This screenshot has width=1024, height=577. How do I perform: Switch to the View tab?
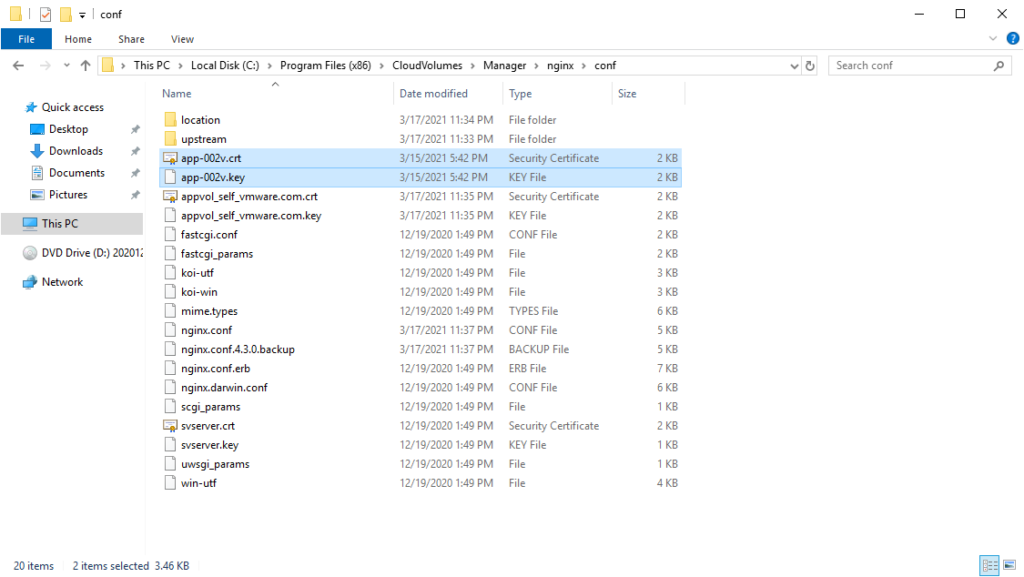tap(182, 39)
